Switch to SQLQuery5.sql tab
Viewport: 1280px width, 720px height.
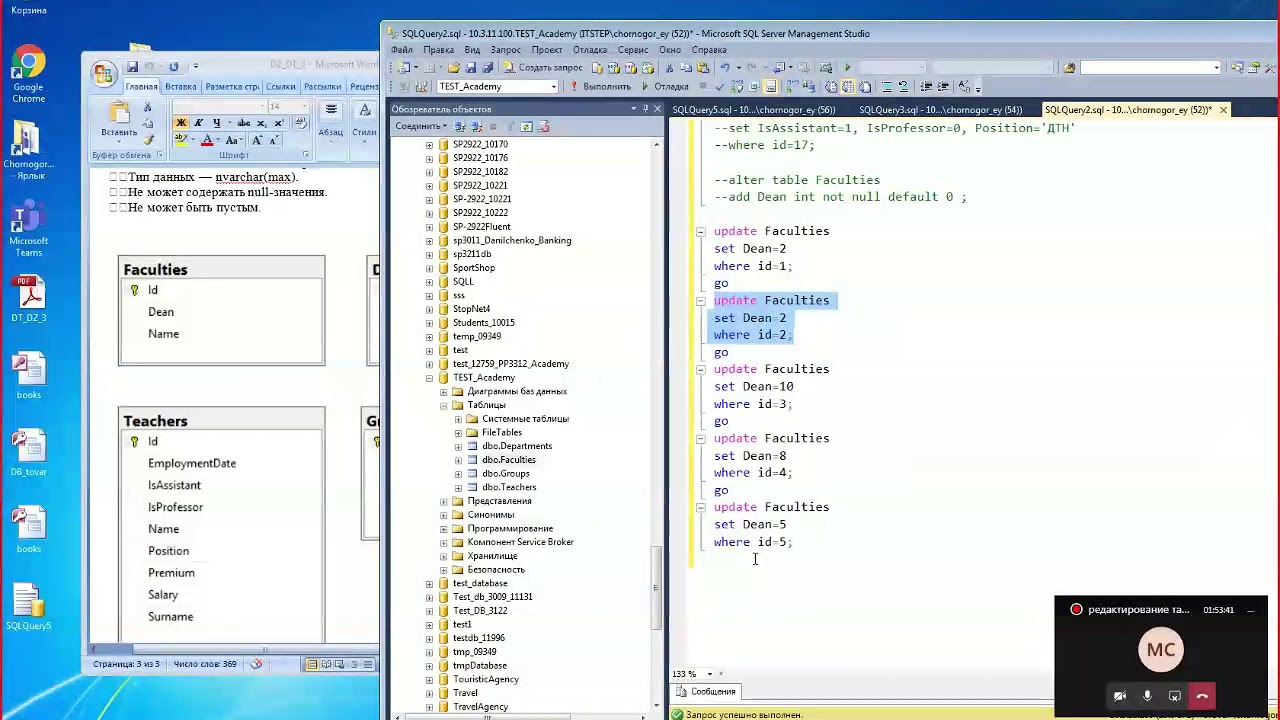(753, 110)
